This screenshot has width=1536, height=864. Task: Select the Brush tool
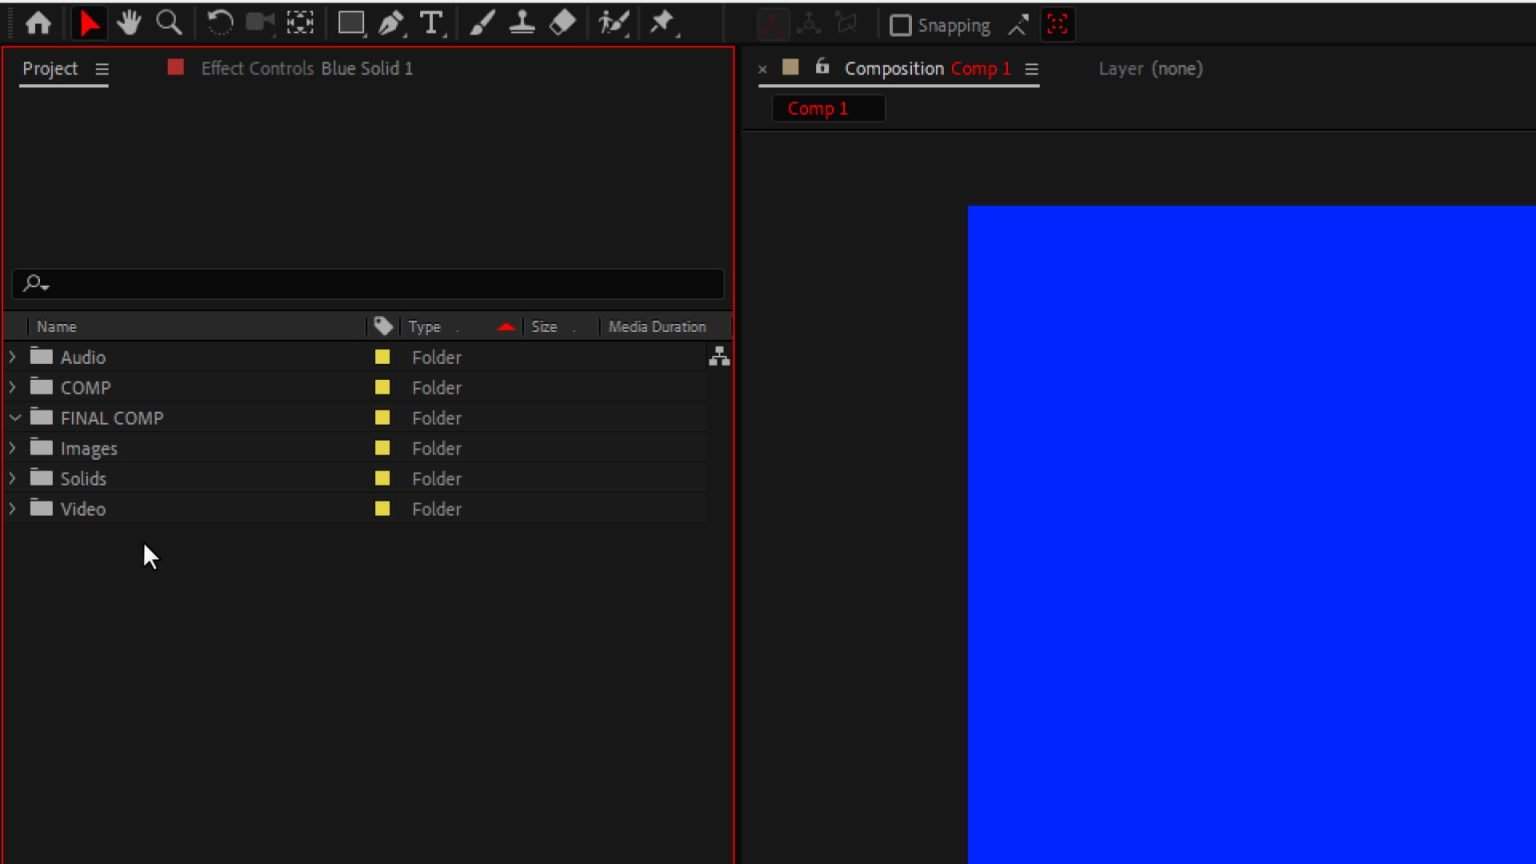[482, 23]
